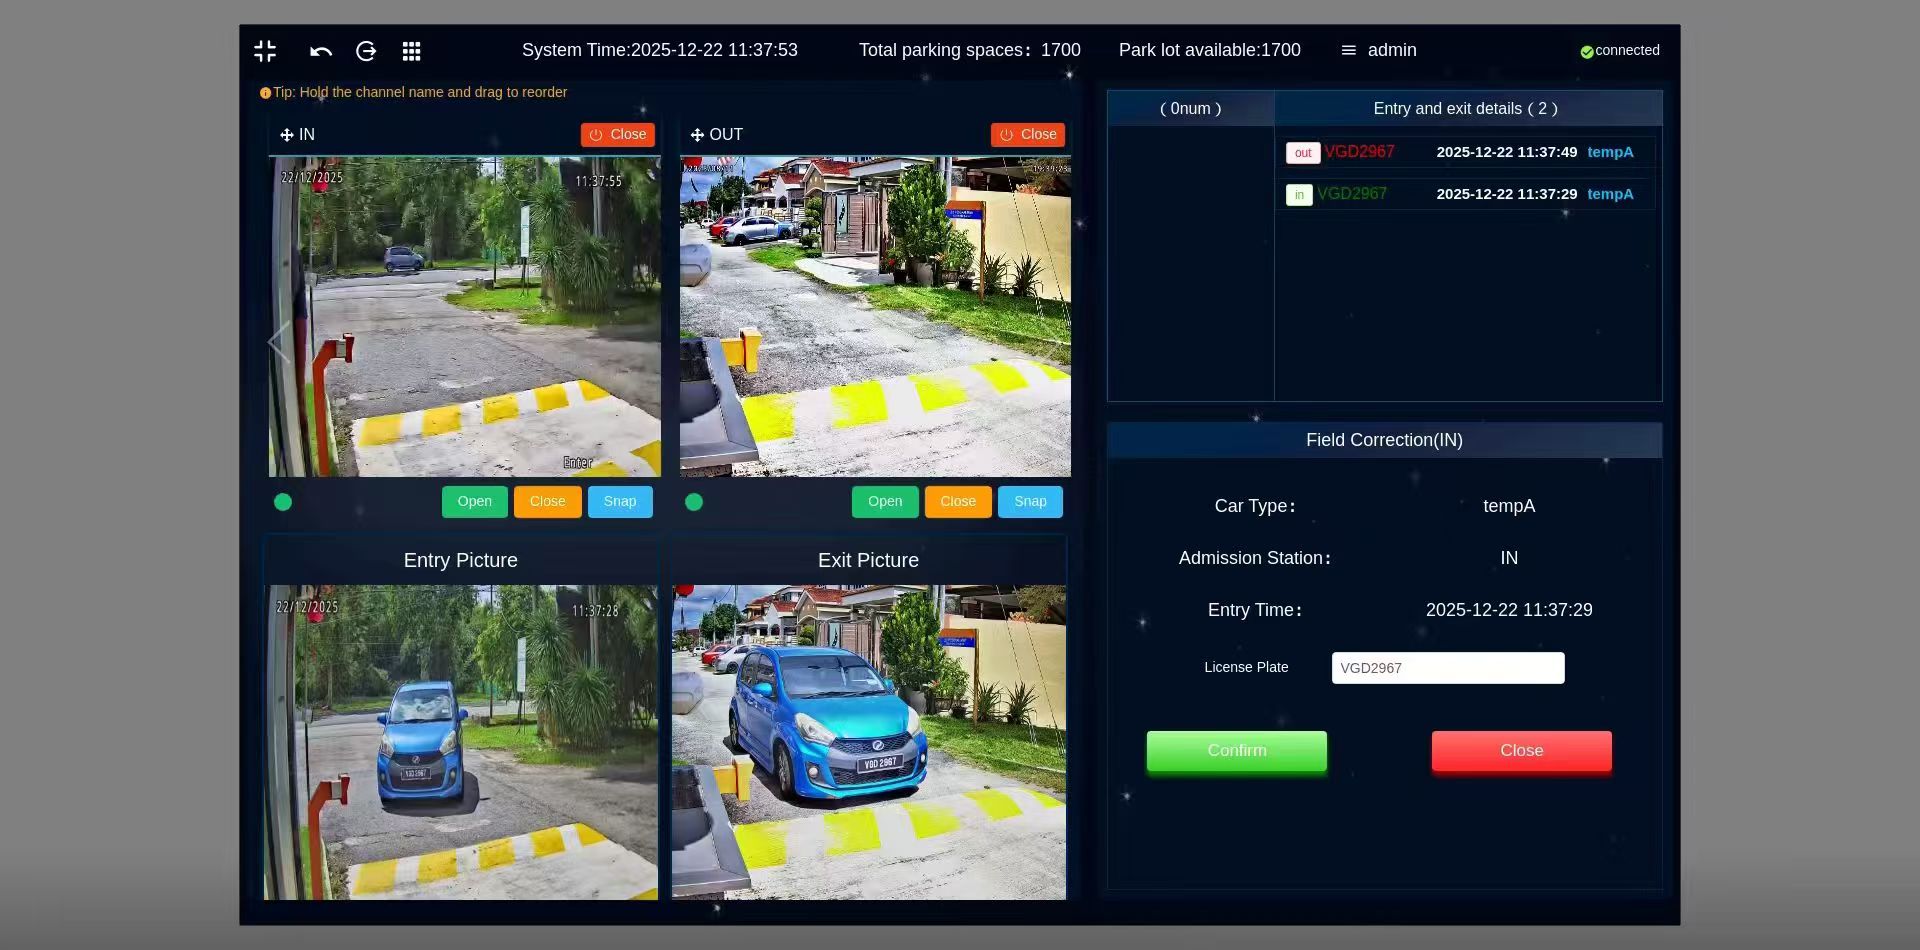Click Total parking spaces: 1700
The width and height of the screenshot is (1920, 950).
pos(970,50)
